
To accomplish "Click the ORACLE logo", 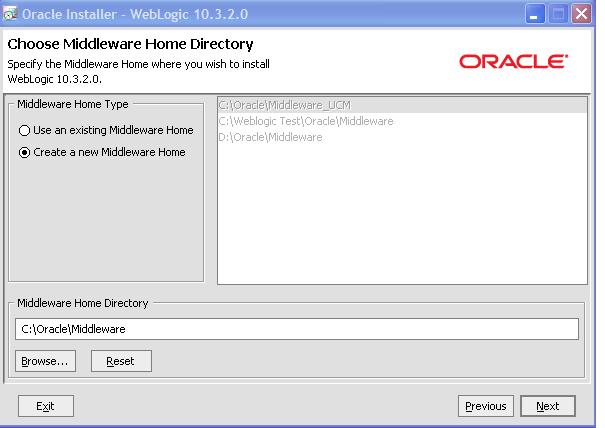I will [513, 61].
